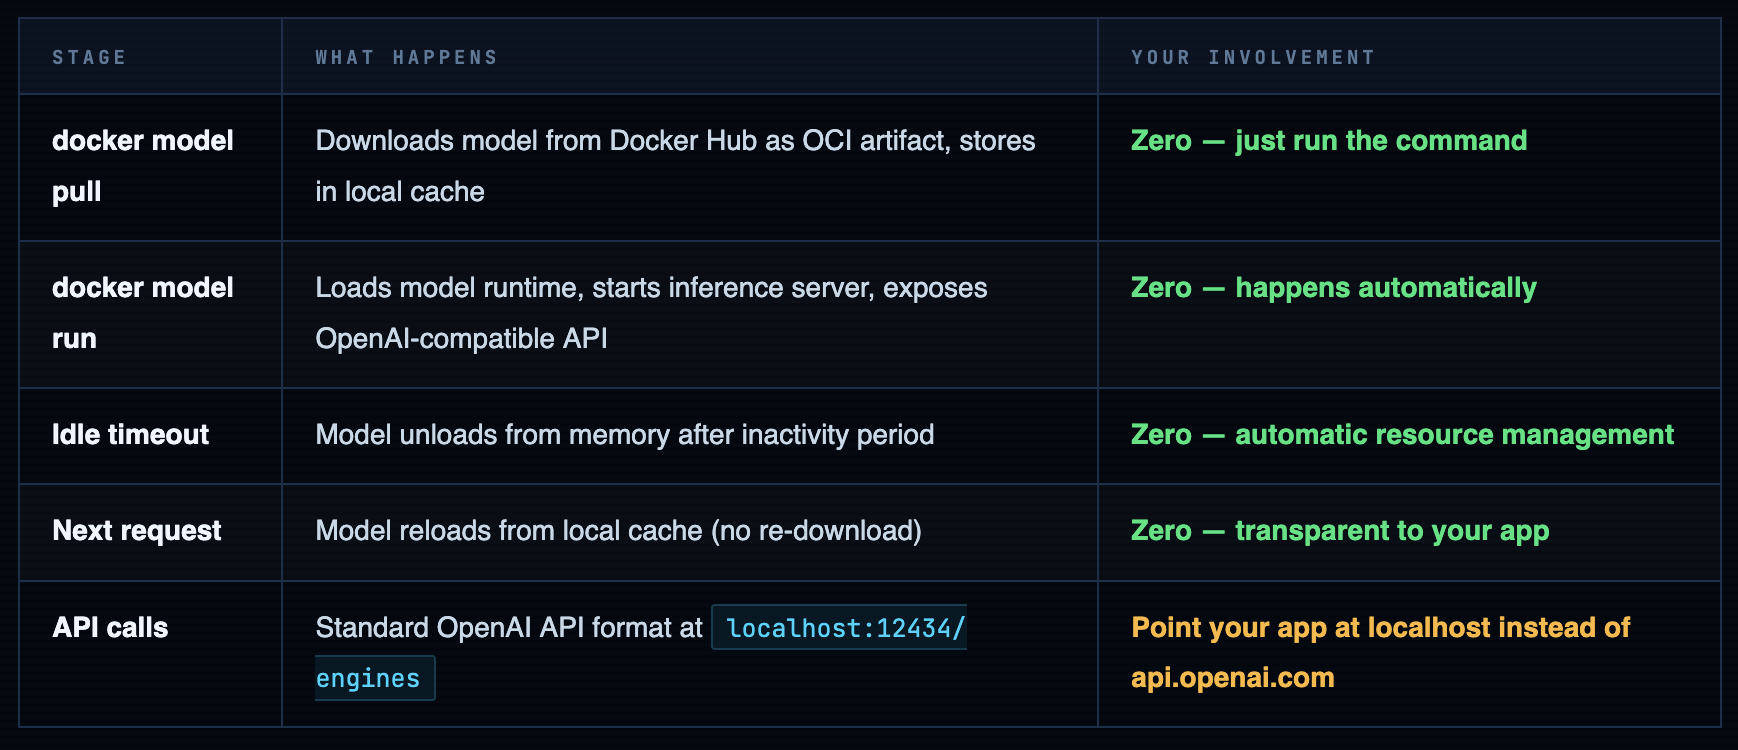Screen dimensions: 1738x750
Task: Click "Standard OpenAI API format at" text
Action: pyautogui.click(x=509, y=628)
